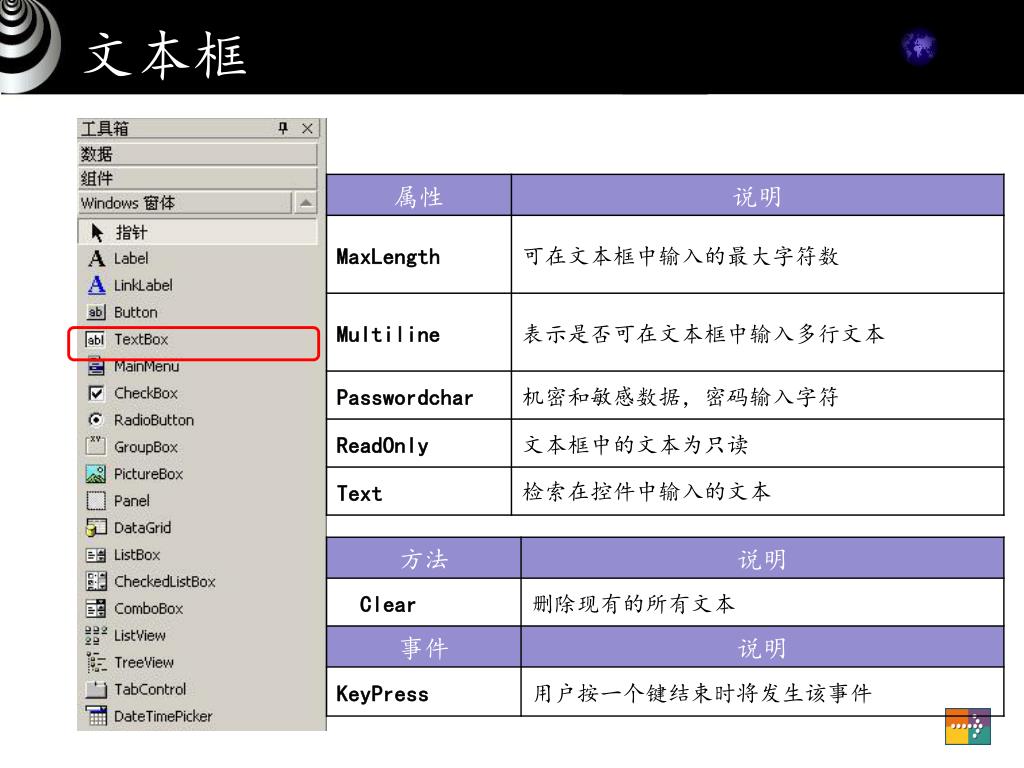Click the ReadOnly property cell
Screen dimensions: 1024x768
point(419,444)
